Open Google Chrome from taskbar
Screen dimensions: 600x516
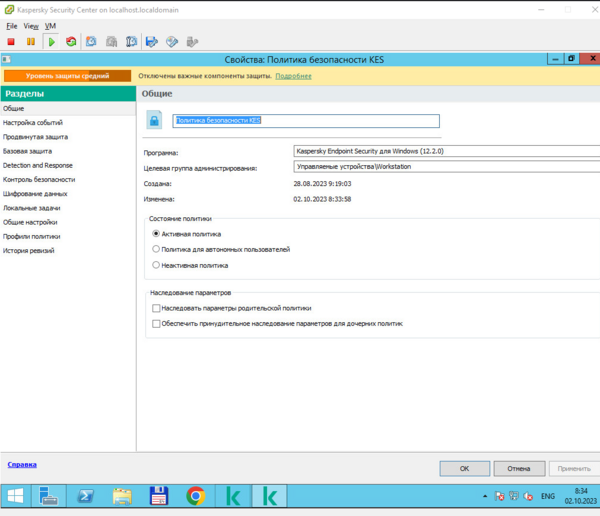(x=196, y=496)
